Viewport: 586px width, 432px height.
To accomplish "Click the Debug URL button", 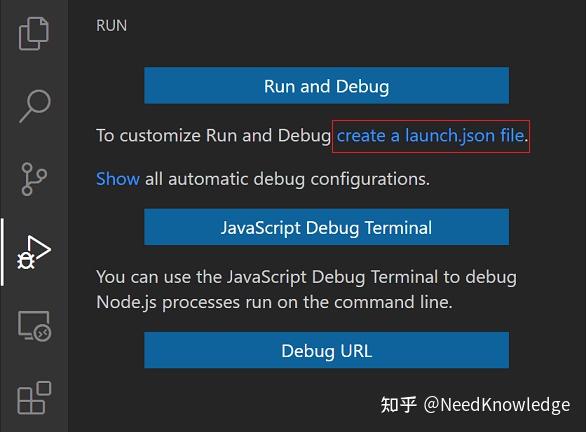I will point(326,350).
